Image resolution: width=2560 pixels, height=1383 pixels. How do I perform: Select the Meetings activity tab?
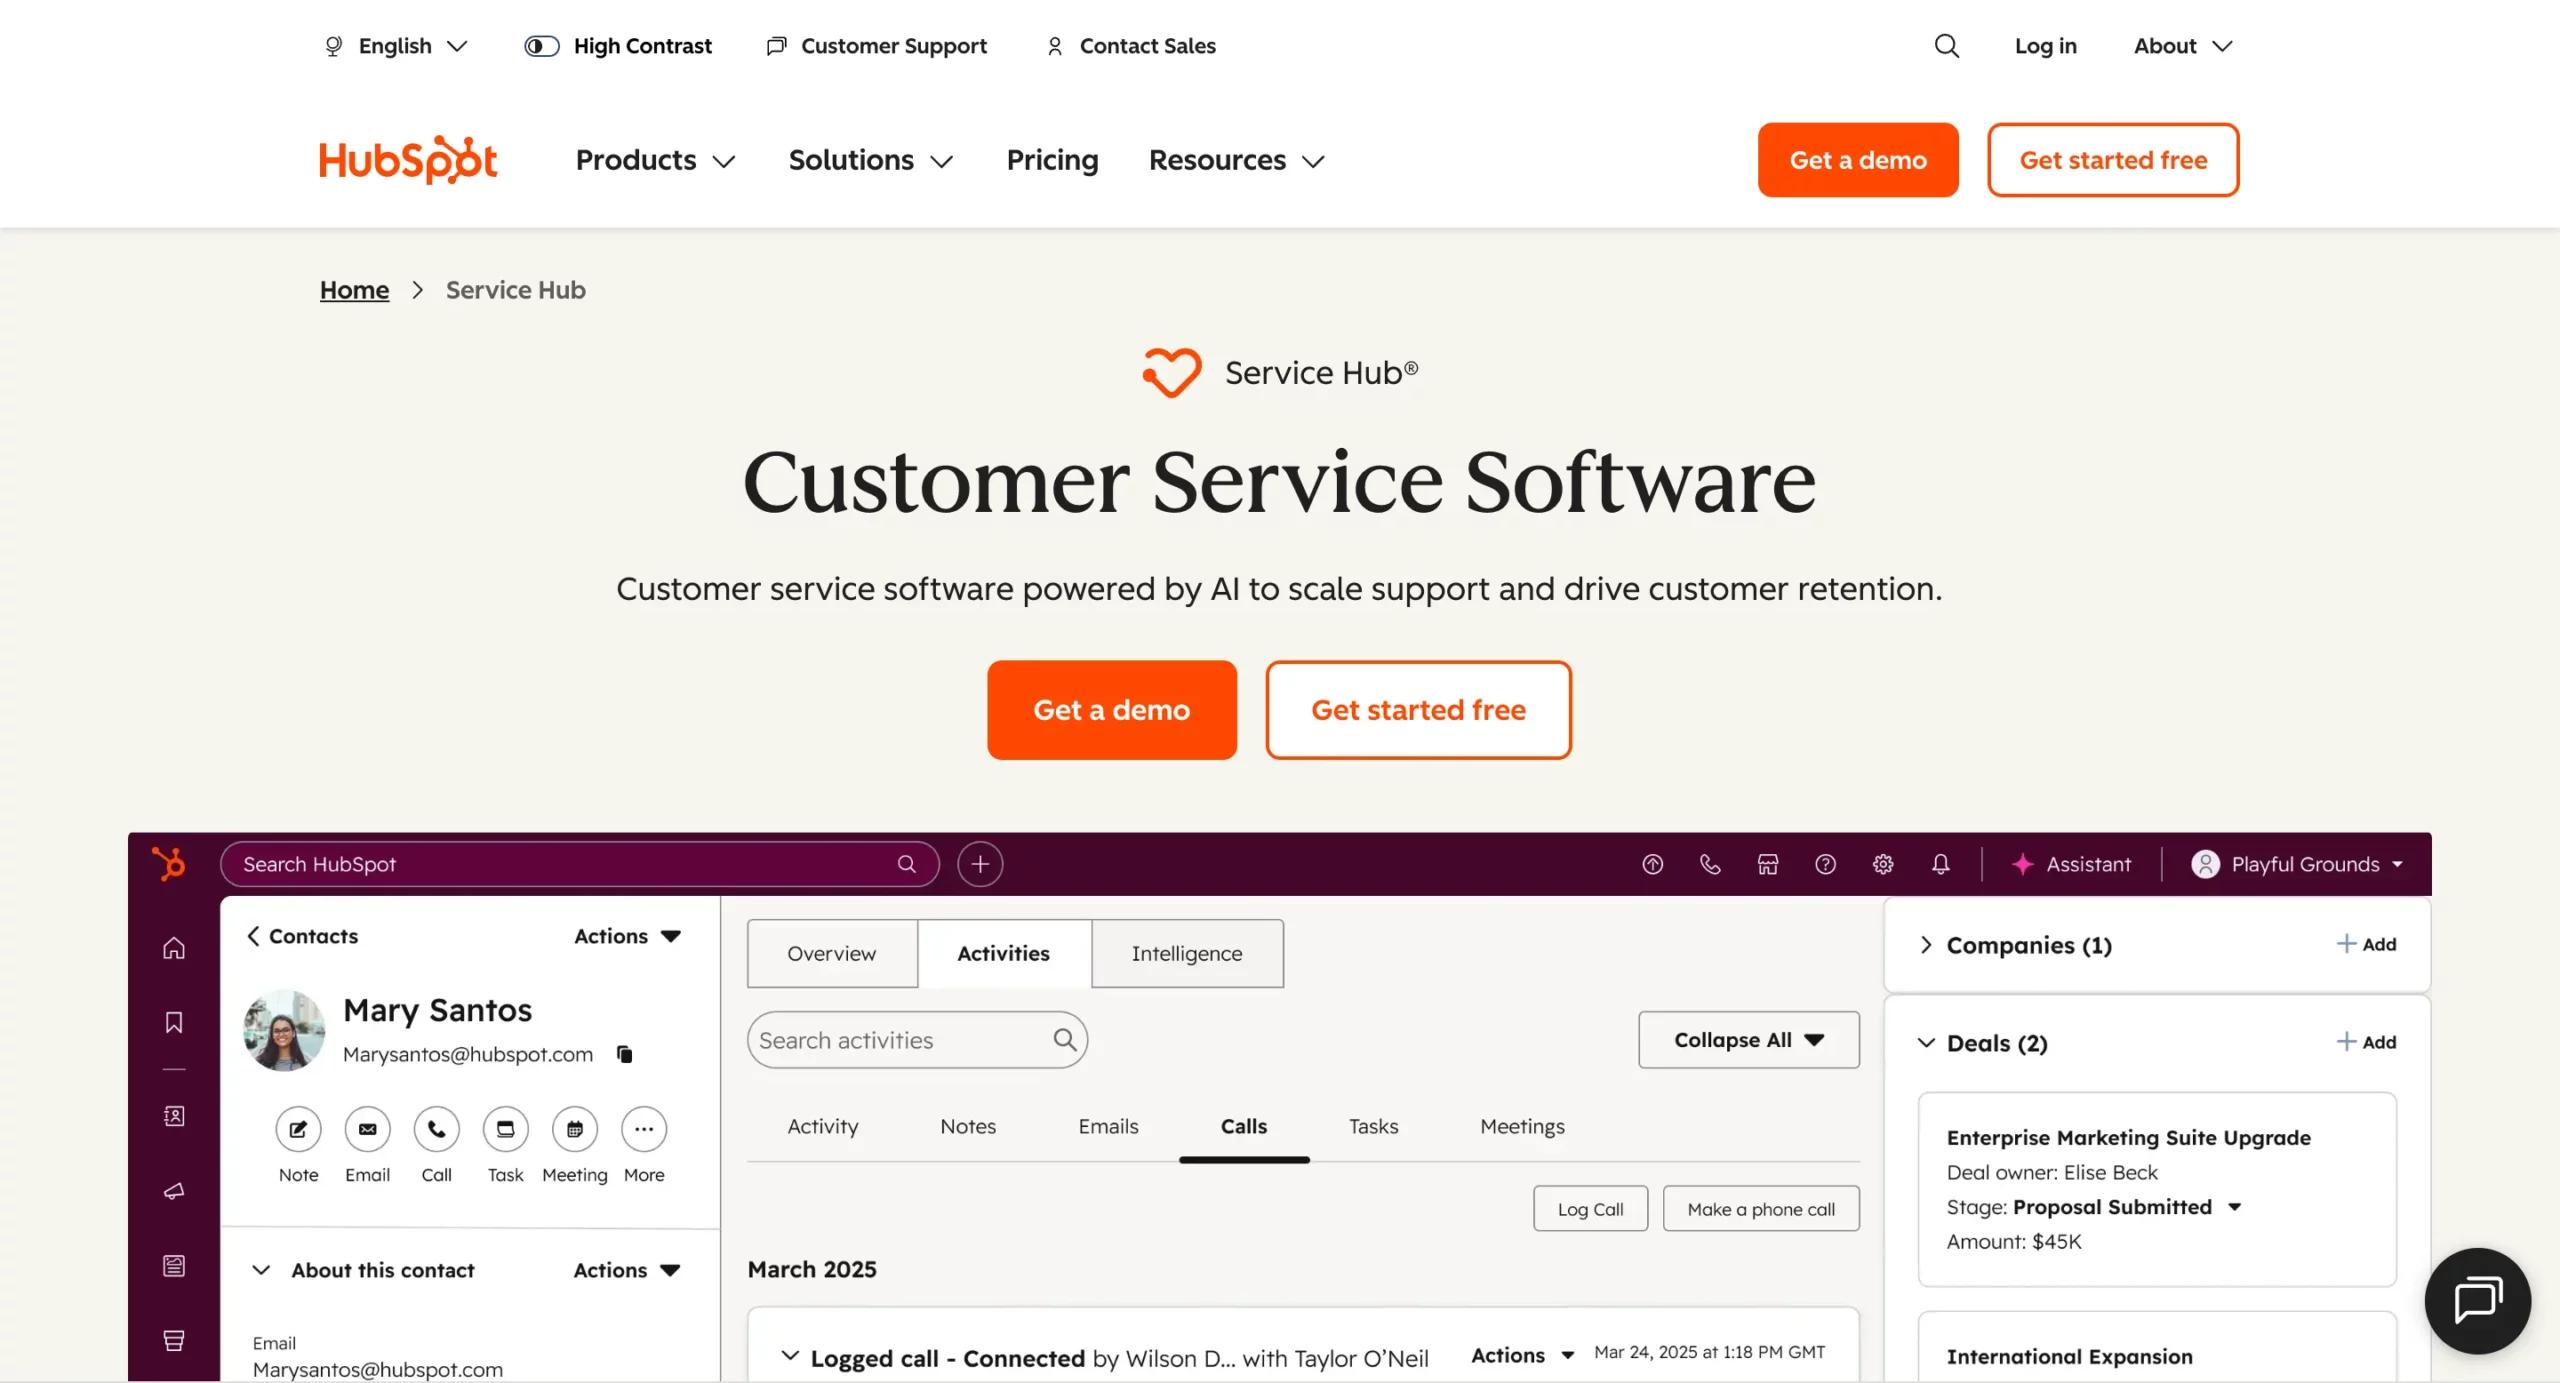pos(1522,1127)
